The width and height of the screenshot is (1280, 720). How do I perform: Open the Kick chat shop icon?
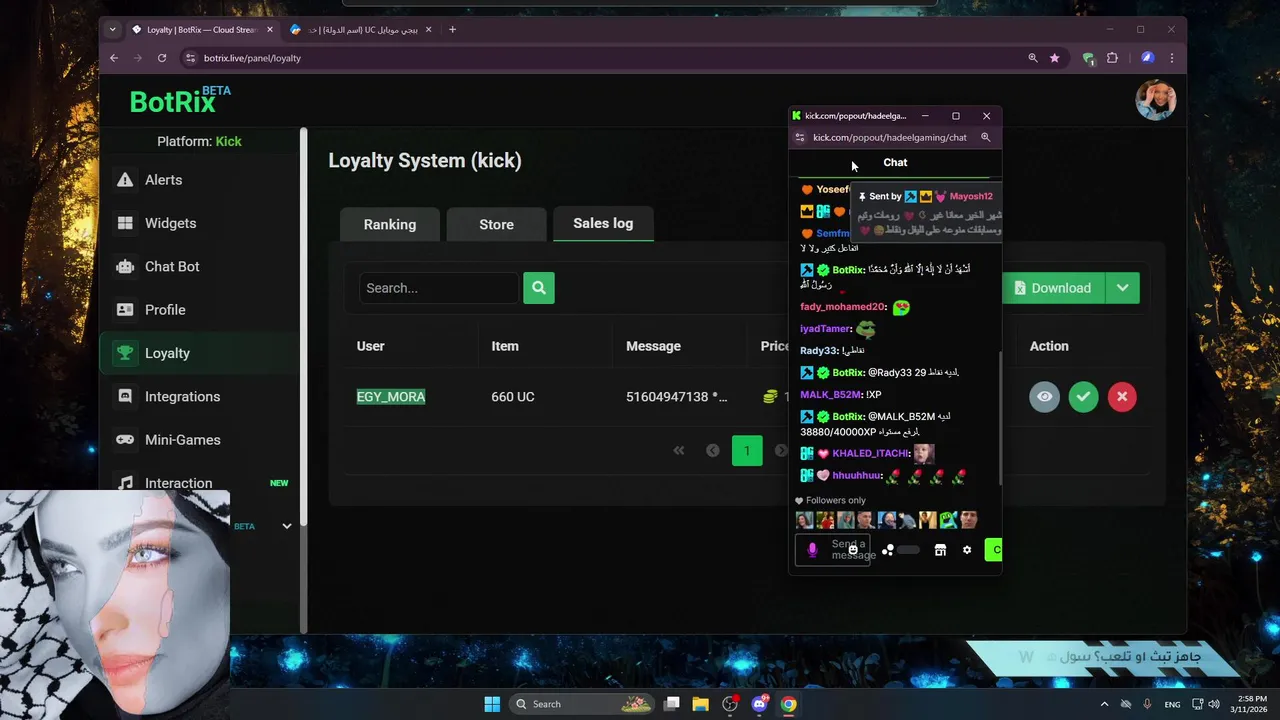tap(940, 550)
